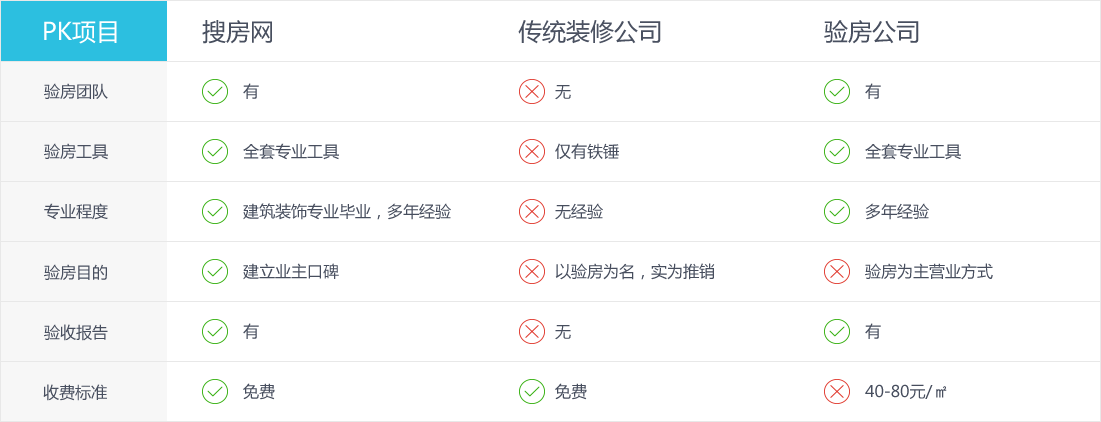Click red X icon beside 40-80元/㎡

pyautogui.click(x=836, y=391)
